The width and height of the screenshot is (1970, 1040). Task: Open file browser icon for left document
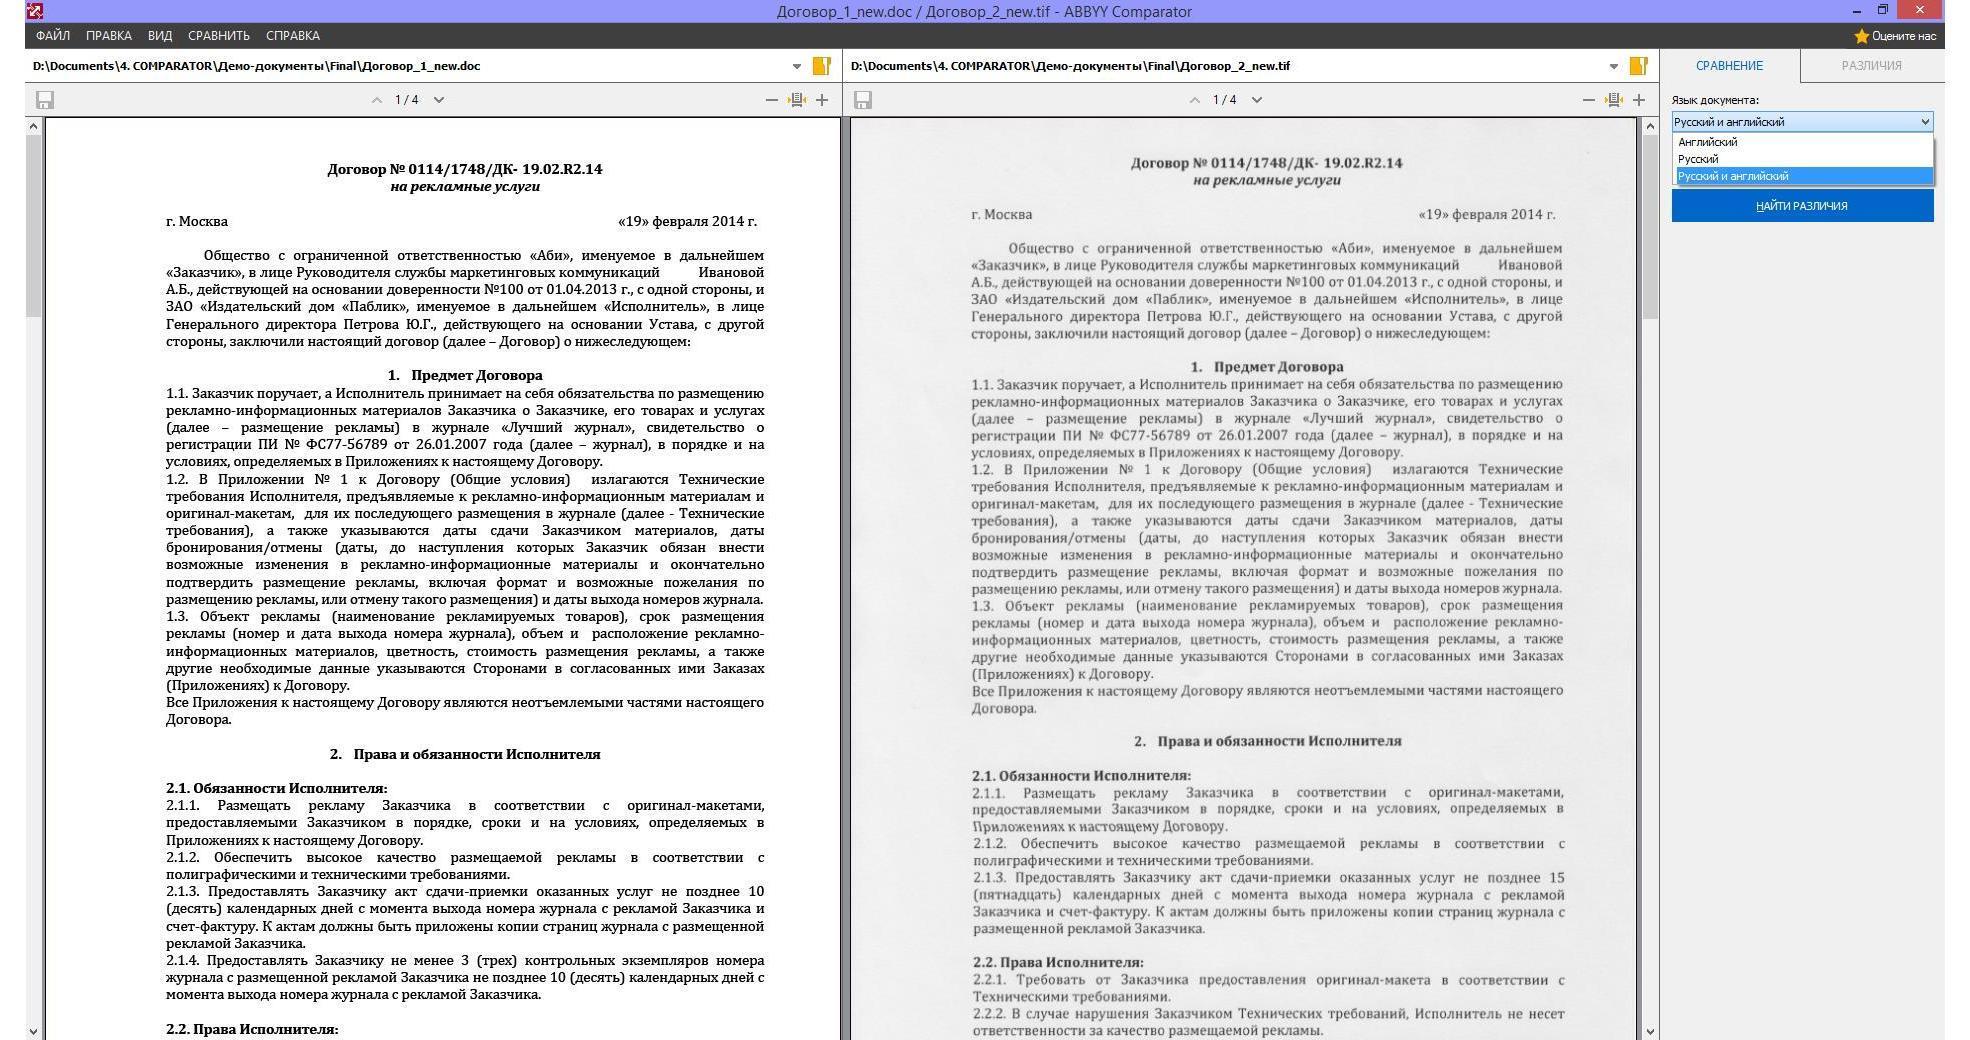pos(821,66)
